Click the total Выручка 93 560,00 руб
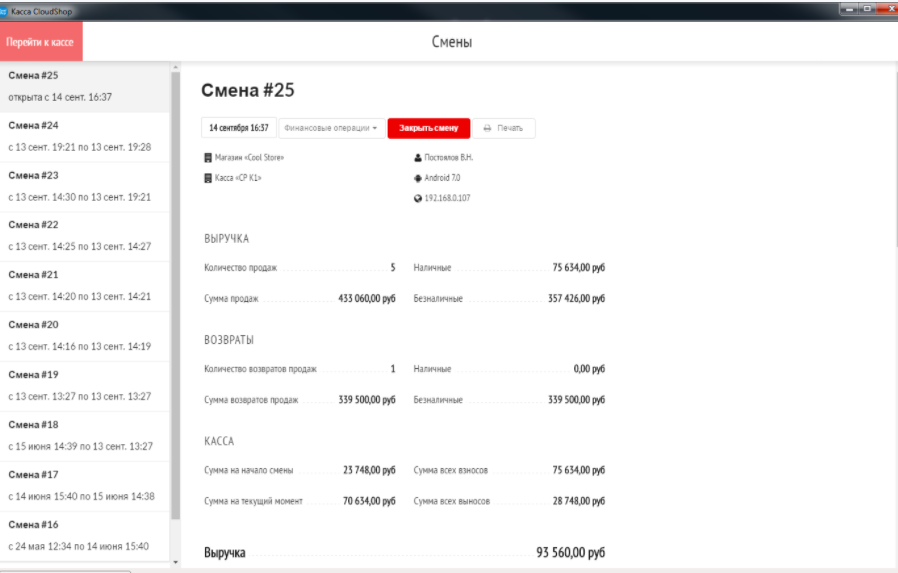 tap(570, 552)
